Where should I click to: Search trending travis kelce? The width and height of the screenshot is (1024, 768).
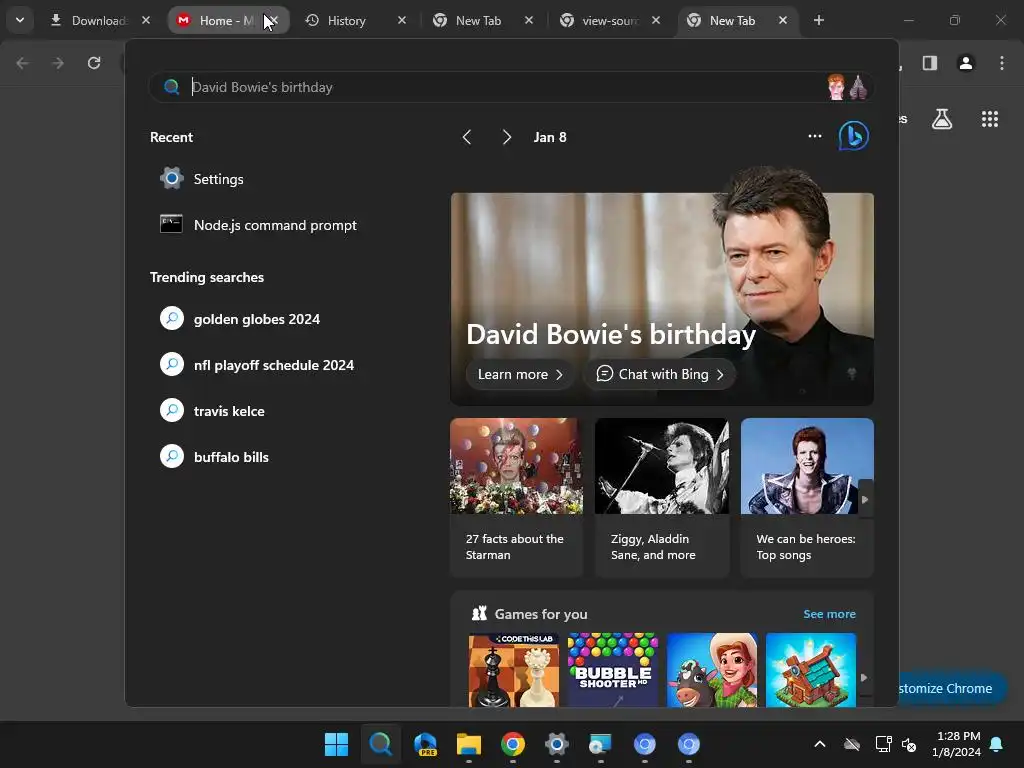[x=287, y=411]
